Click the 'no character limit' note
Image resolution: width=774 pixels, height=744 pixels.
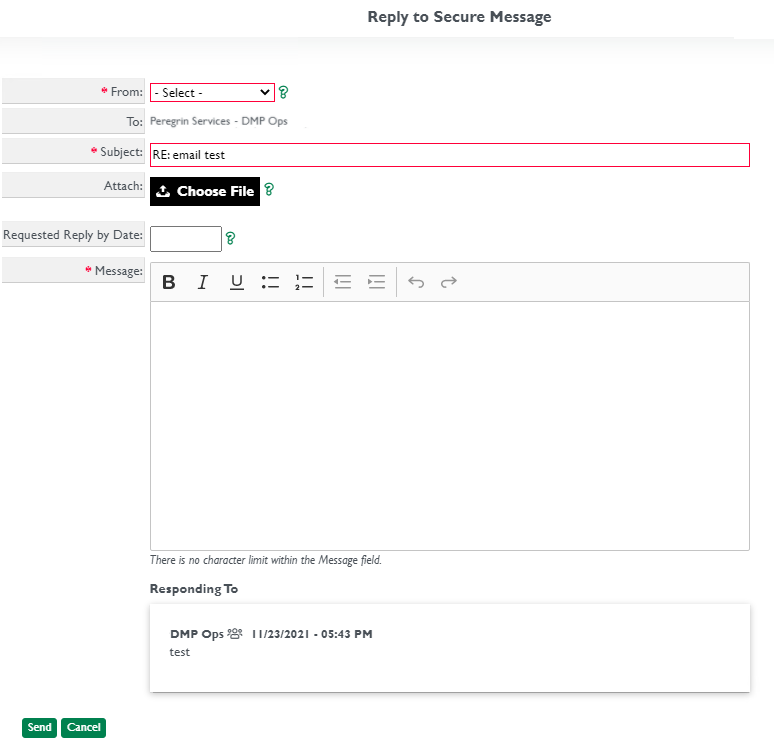tap(266, 560)
